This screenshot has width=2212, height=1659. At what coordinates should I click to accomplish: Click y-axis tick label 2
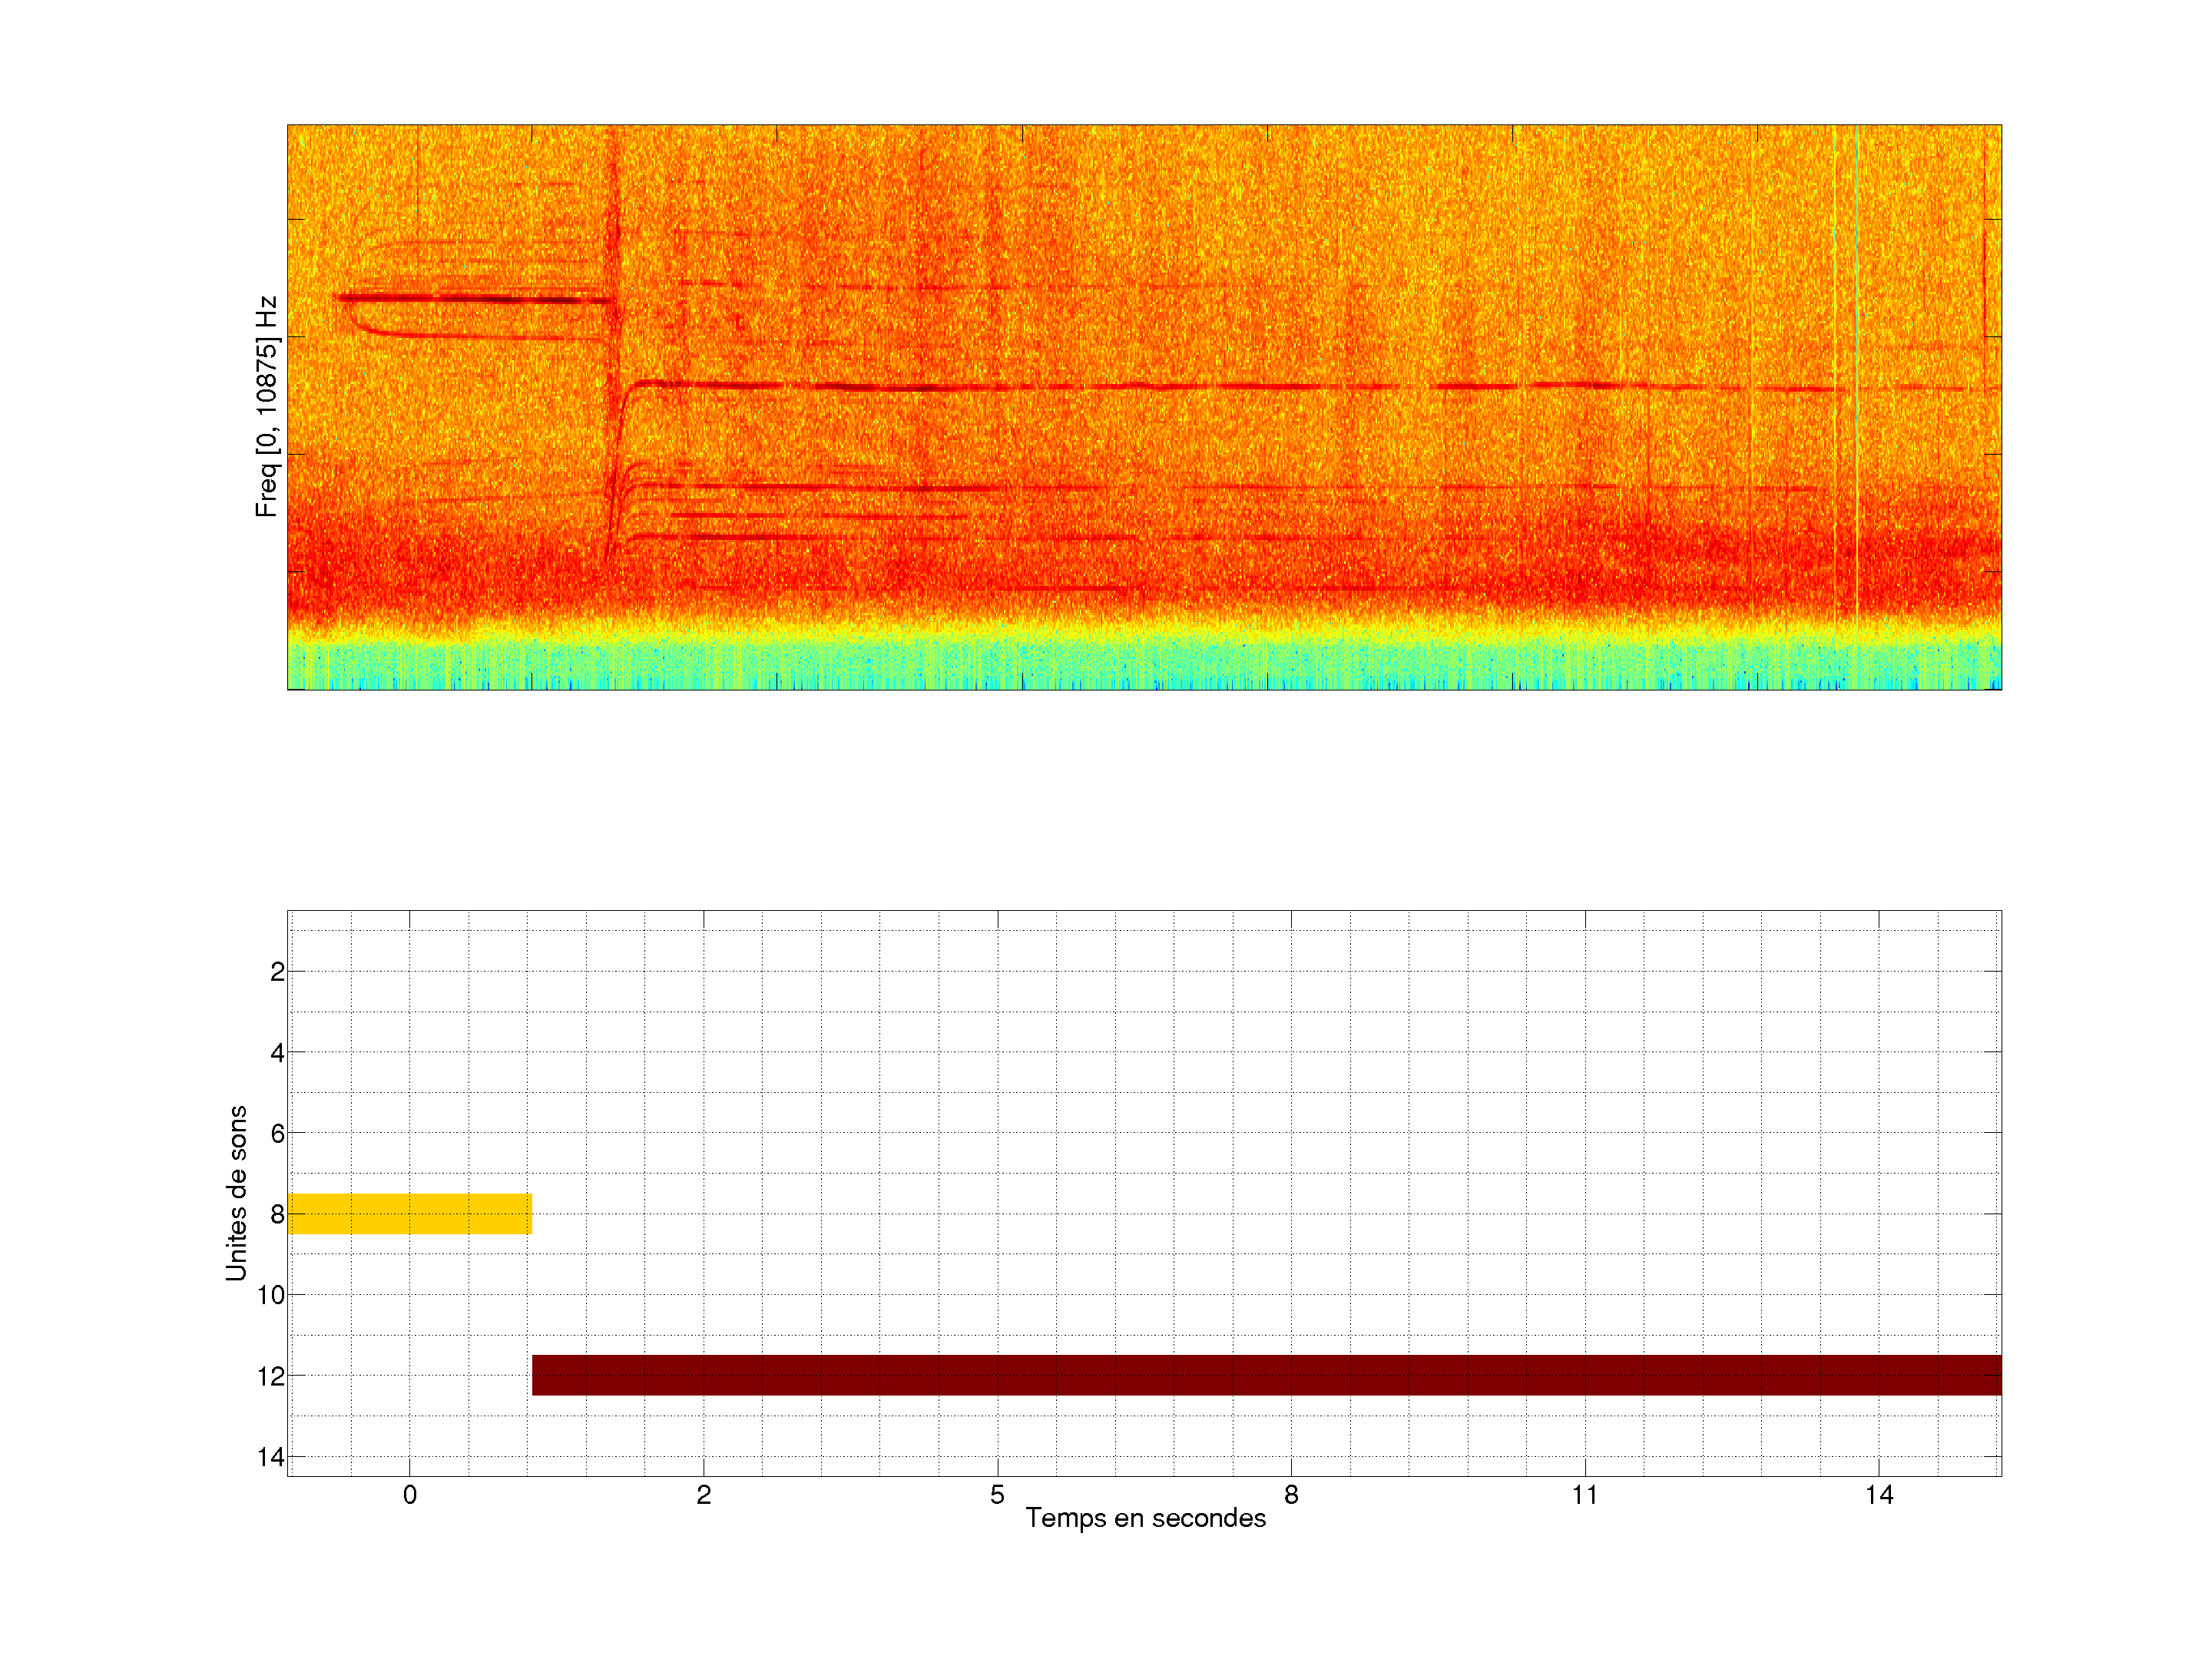[x=277, y=972]
